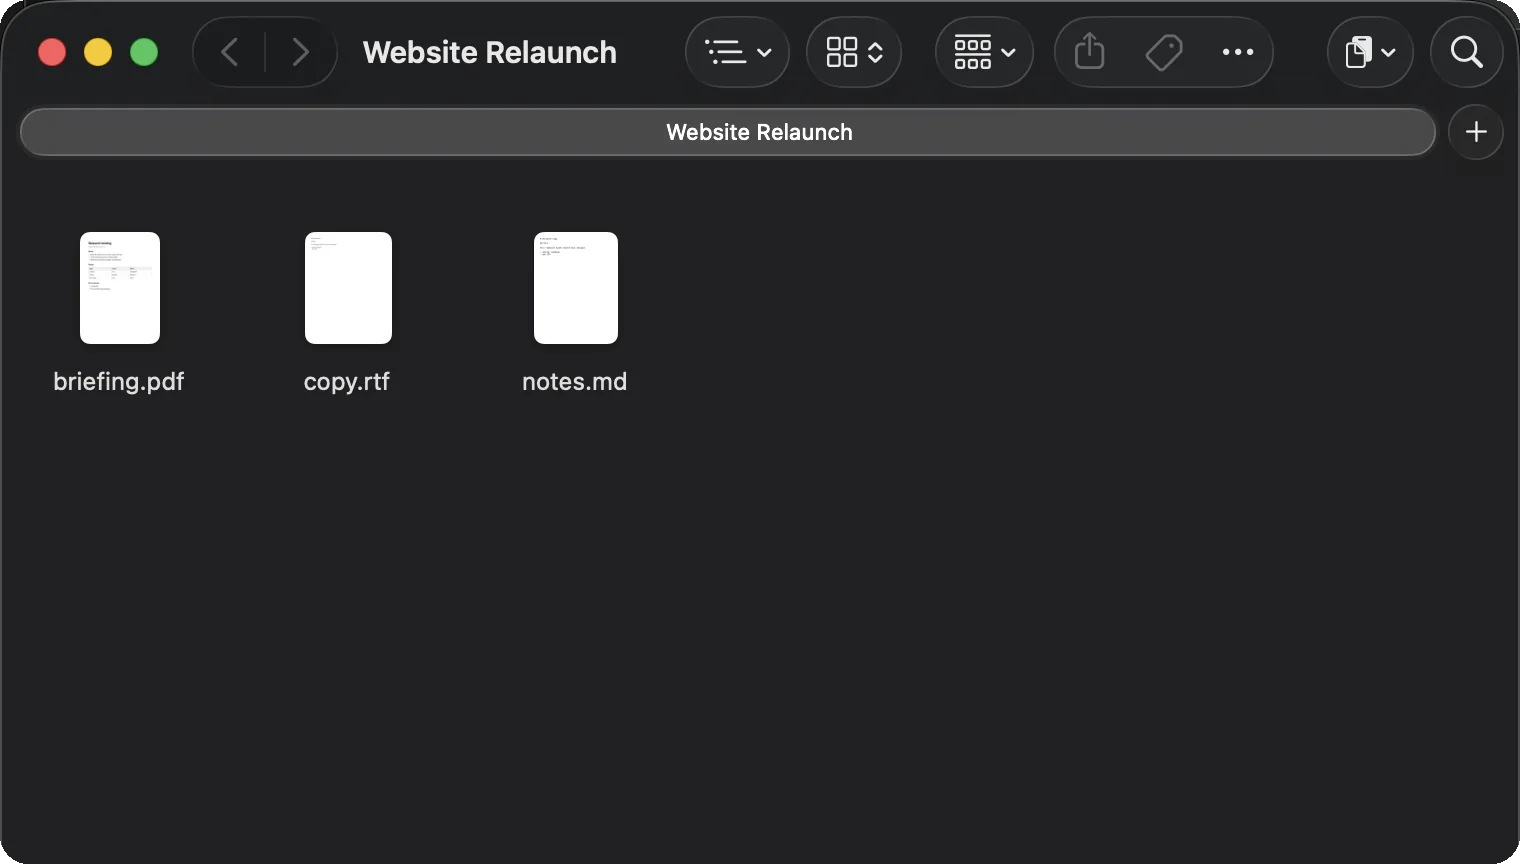Image resolution: width=1520 pixels, height=864 pixels.
Task: Select the notes.md file thumbnail
Action: (x=576, y=288)
